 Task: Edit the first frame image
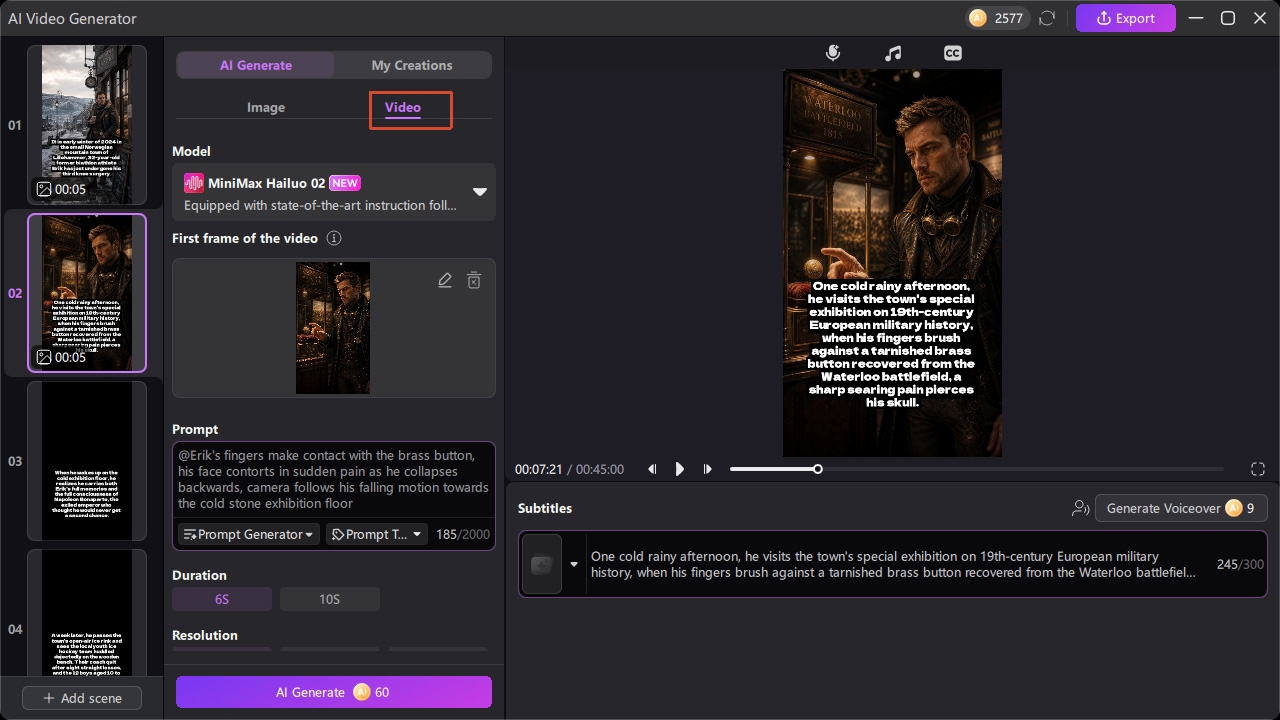[445, 280]
